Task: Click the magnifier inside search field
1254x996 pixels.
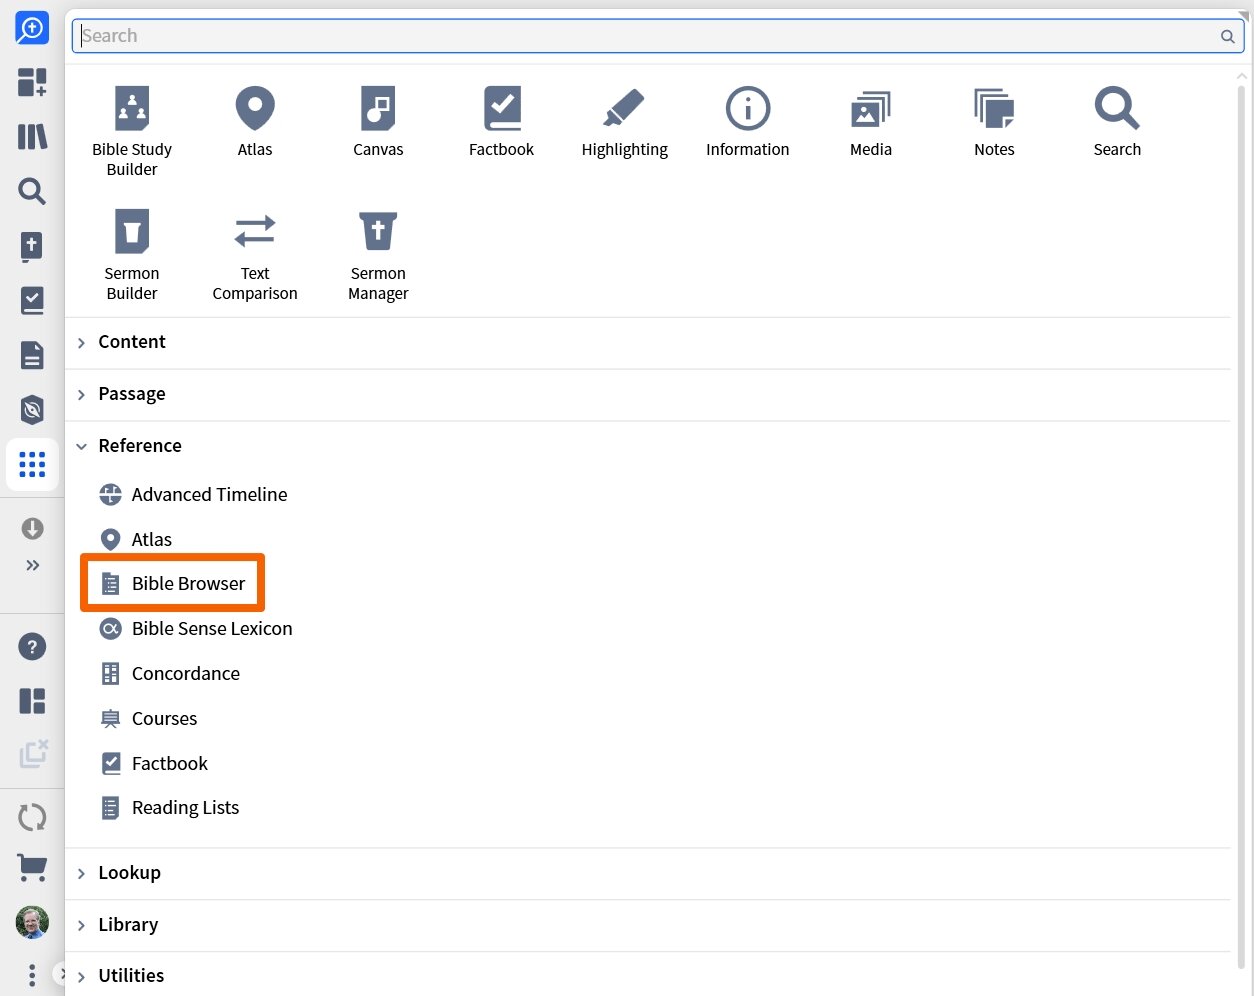Action: [x=1227, y=36]
